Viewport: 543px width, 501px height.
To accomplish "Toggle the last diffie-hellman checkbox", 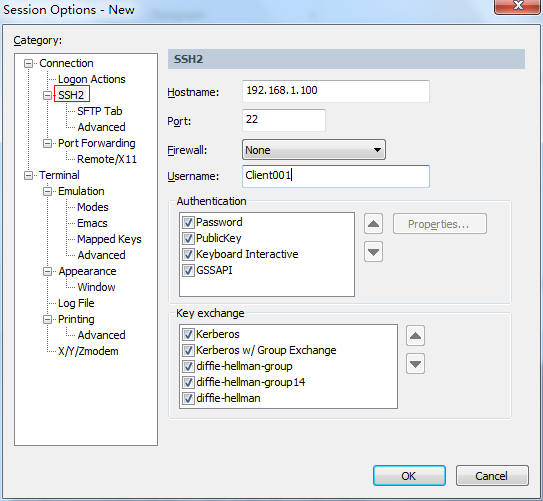I will tap(188, 399).
